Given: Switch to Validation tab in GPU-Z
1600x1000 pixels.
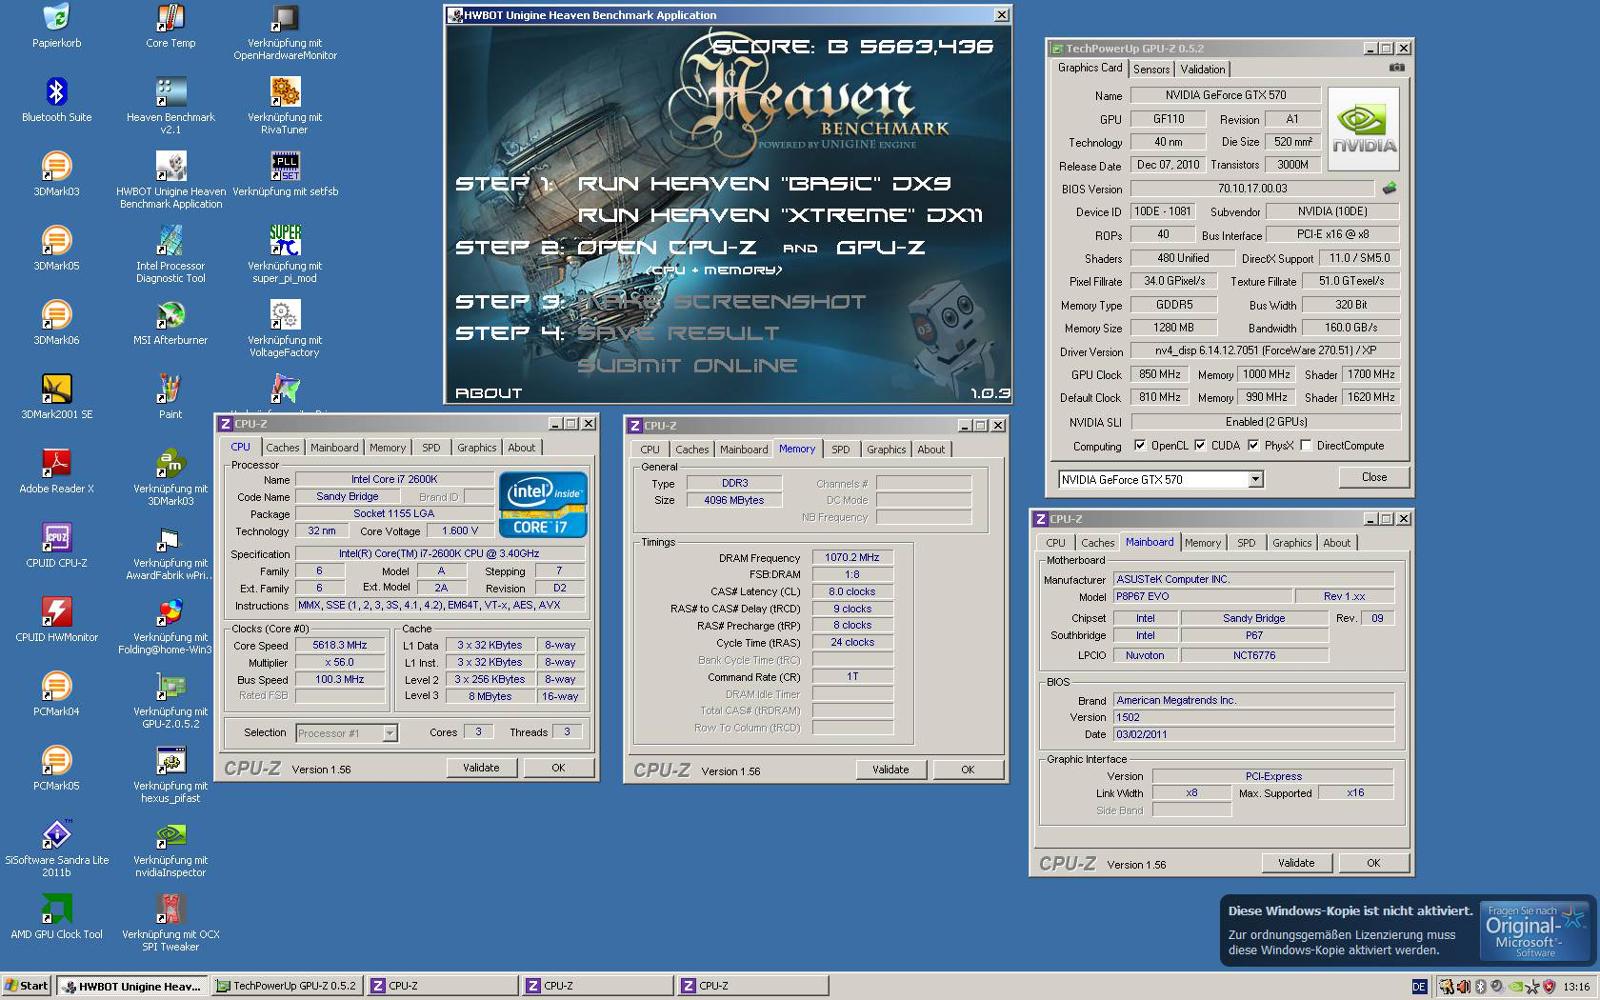Looking at the screenshot, I should pyautogui.click(x=1202, y=69).
